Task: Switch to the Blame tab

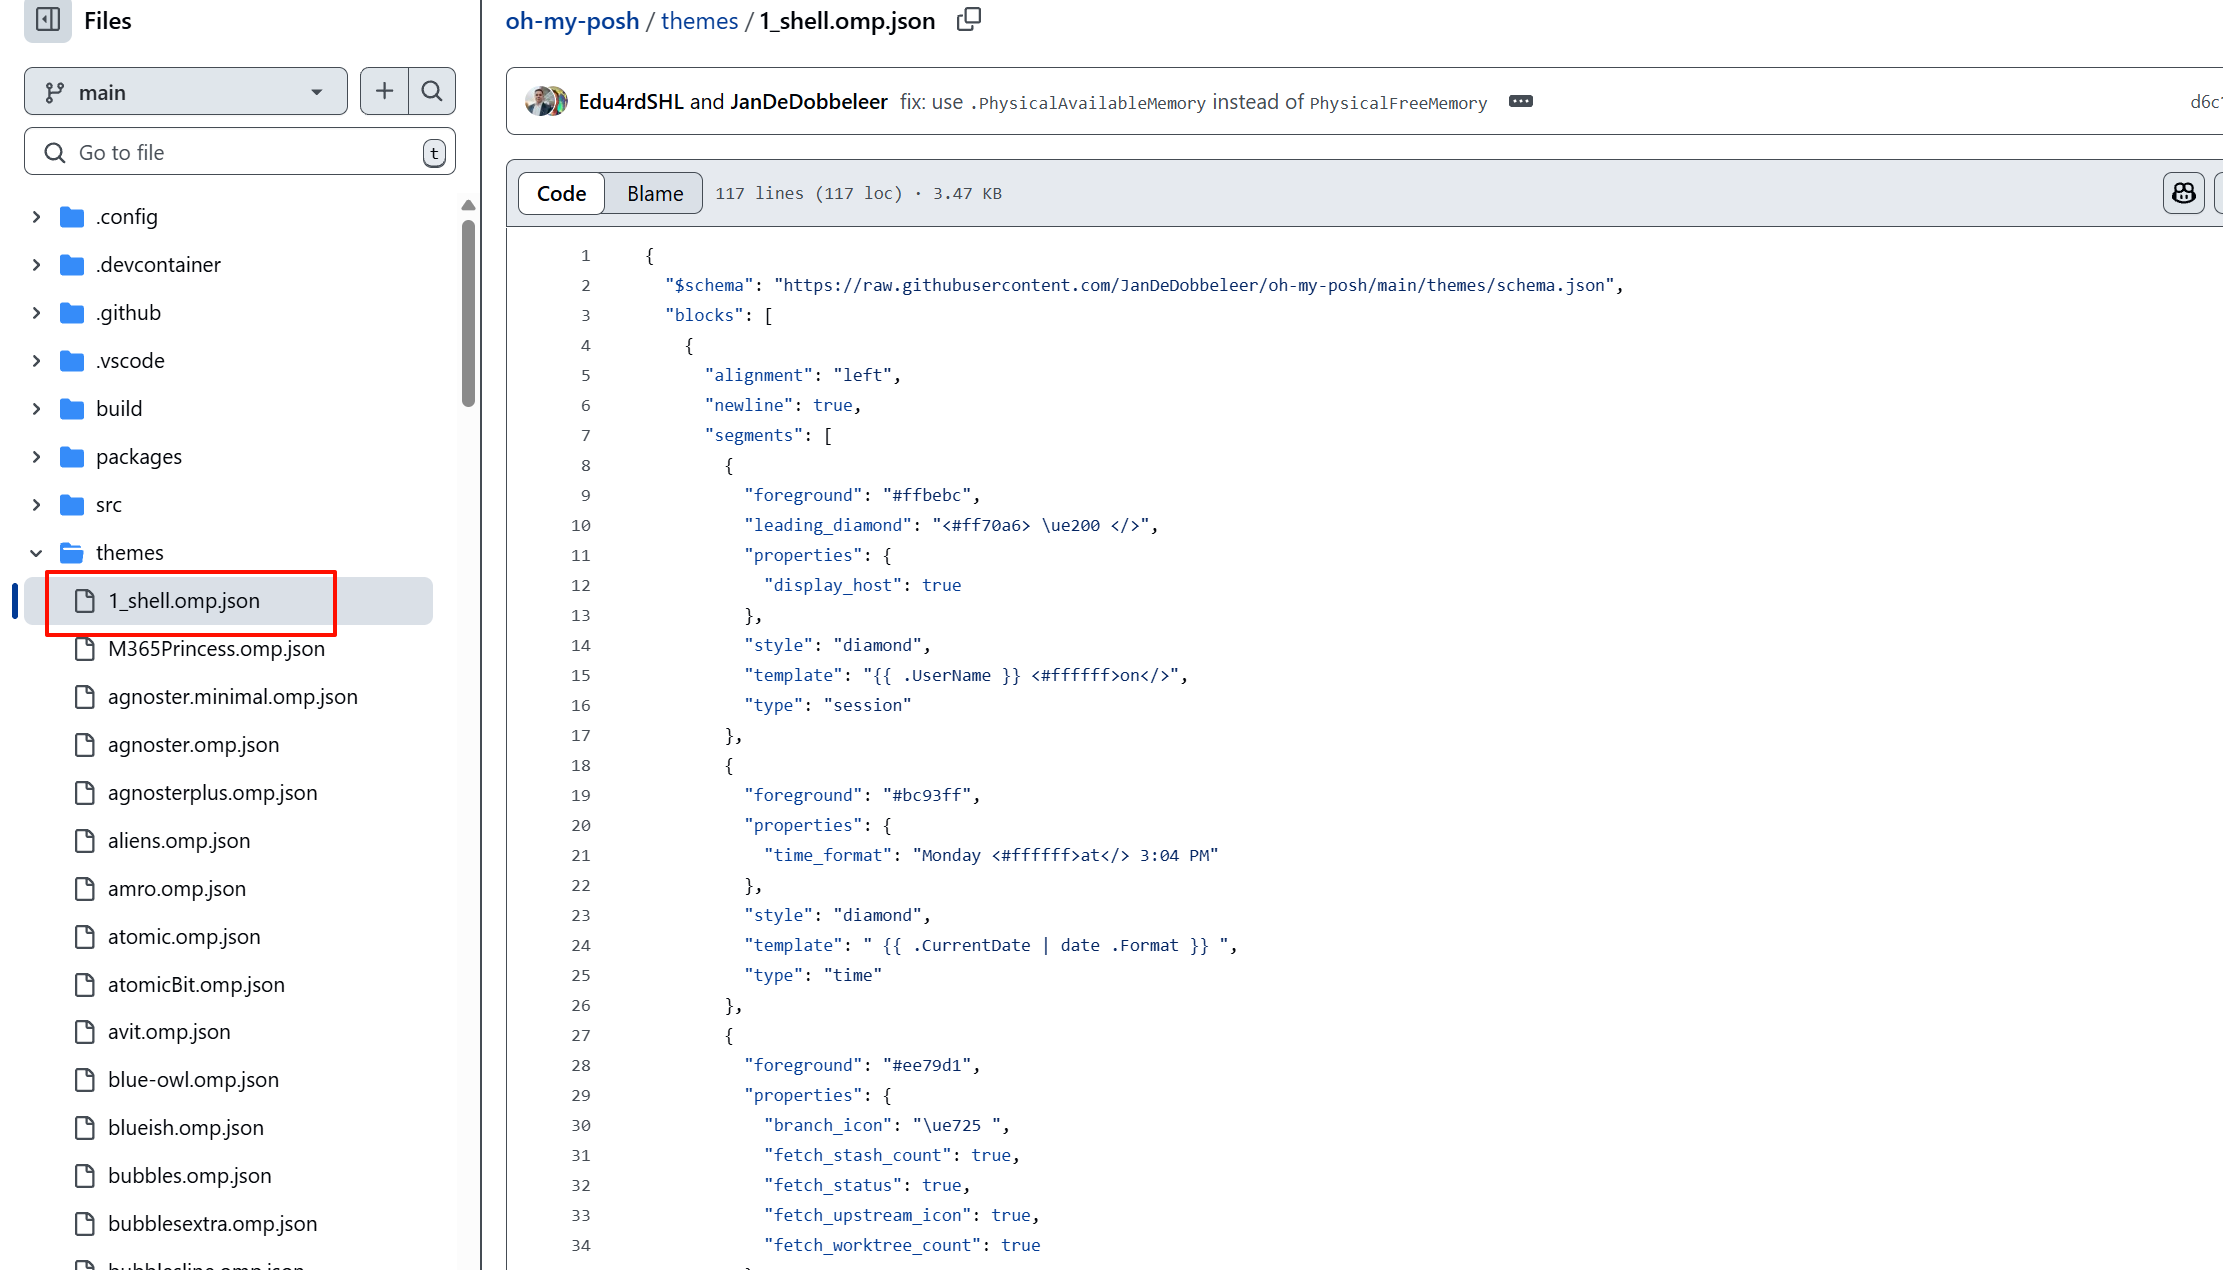Action: [x=655, y=193]
